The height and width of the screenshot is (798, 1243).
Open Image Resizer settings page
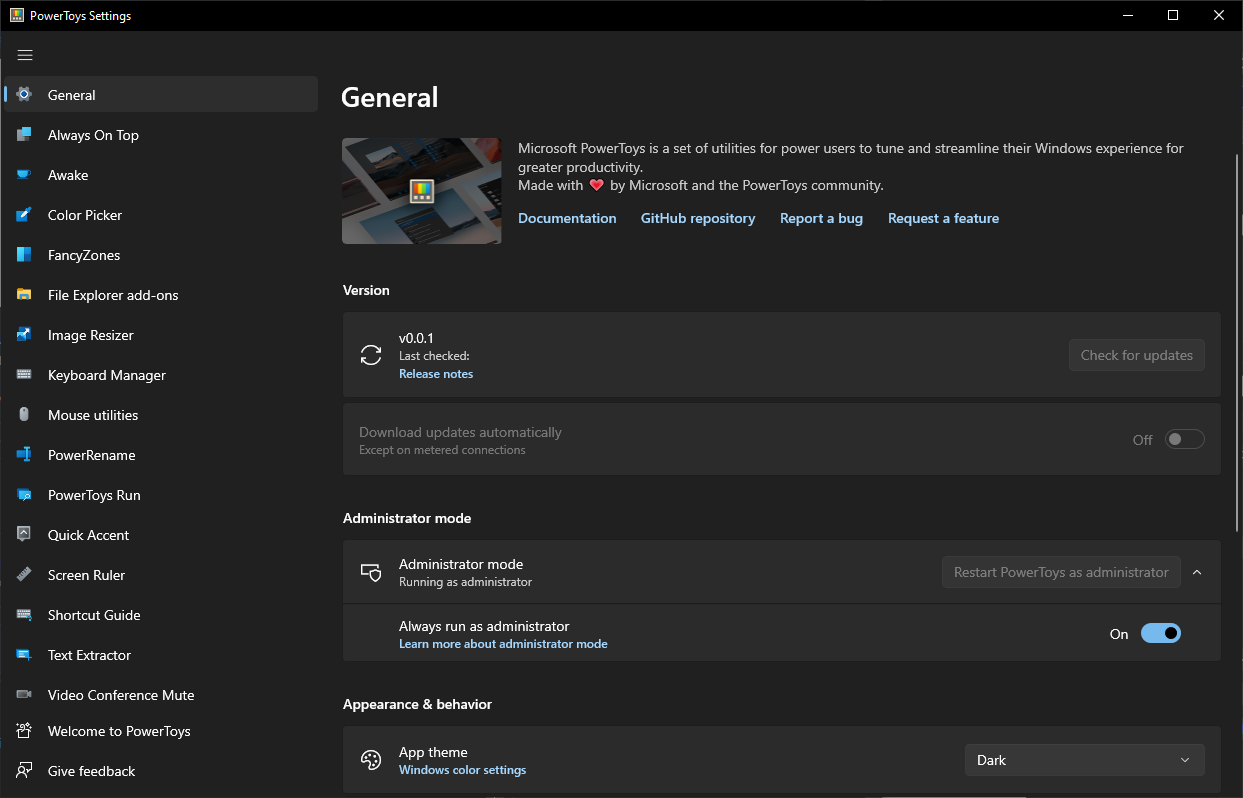point(161,335)
